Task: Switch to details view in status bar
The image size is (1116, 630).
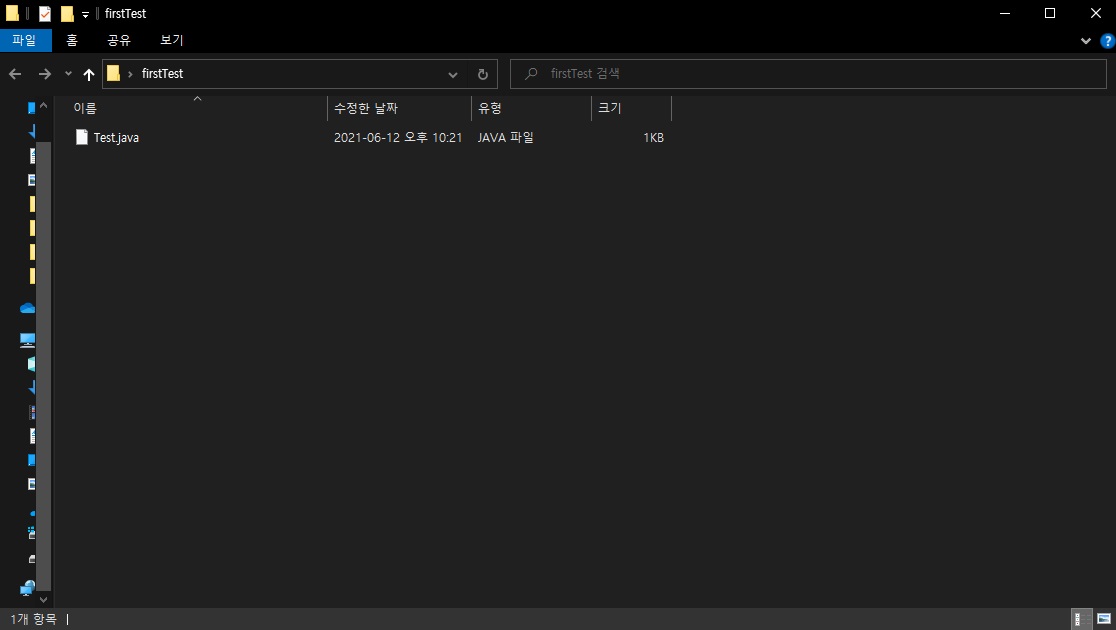Action: pos(1081,619)
